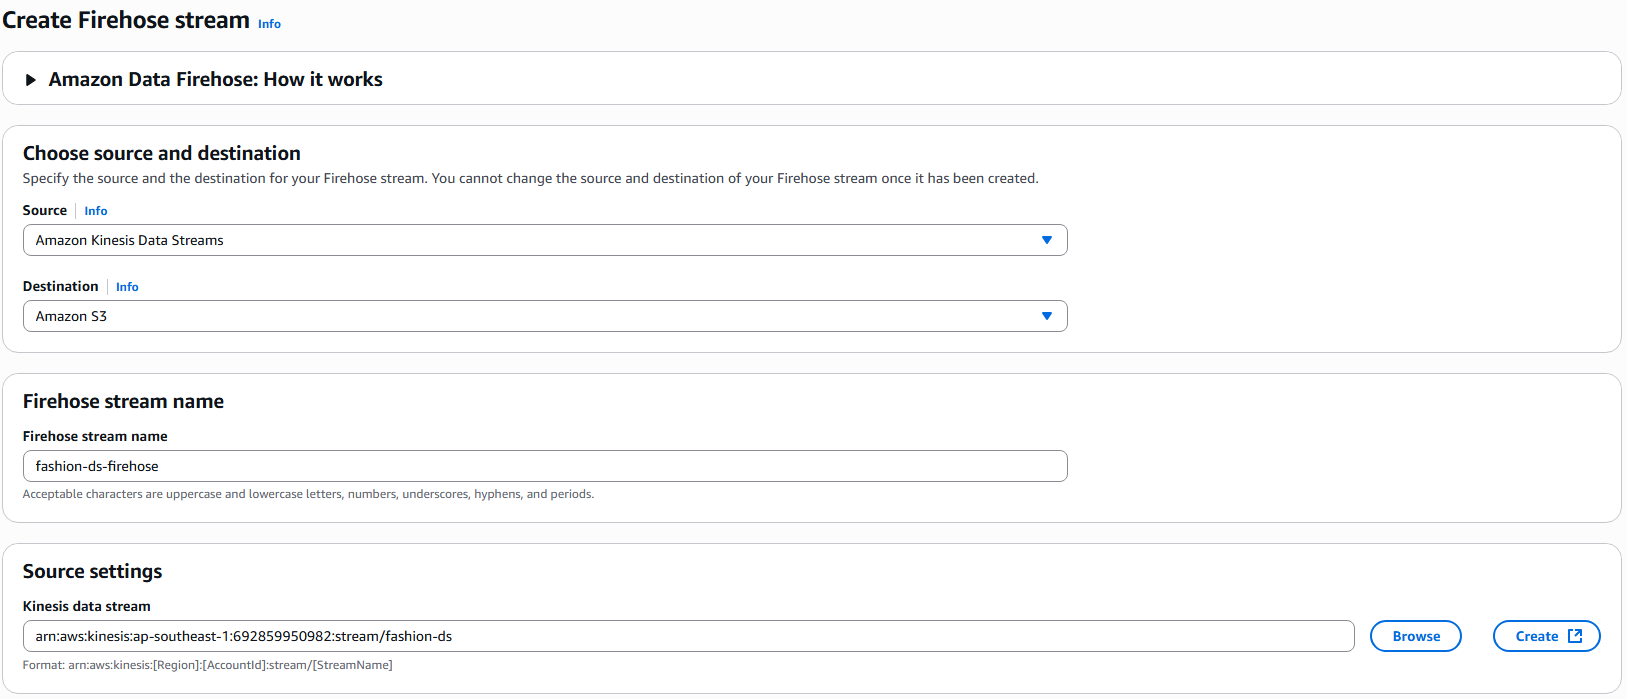Open the Destination dropdown showing Amazon S3
The height and width of the screenshot is (699, 1627).
click(545, 316)
